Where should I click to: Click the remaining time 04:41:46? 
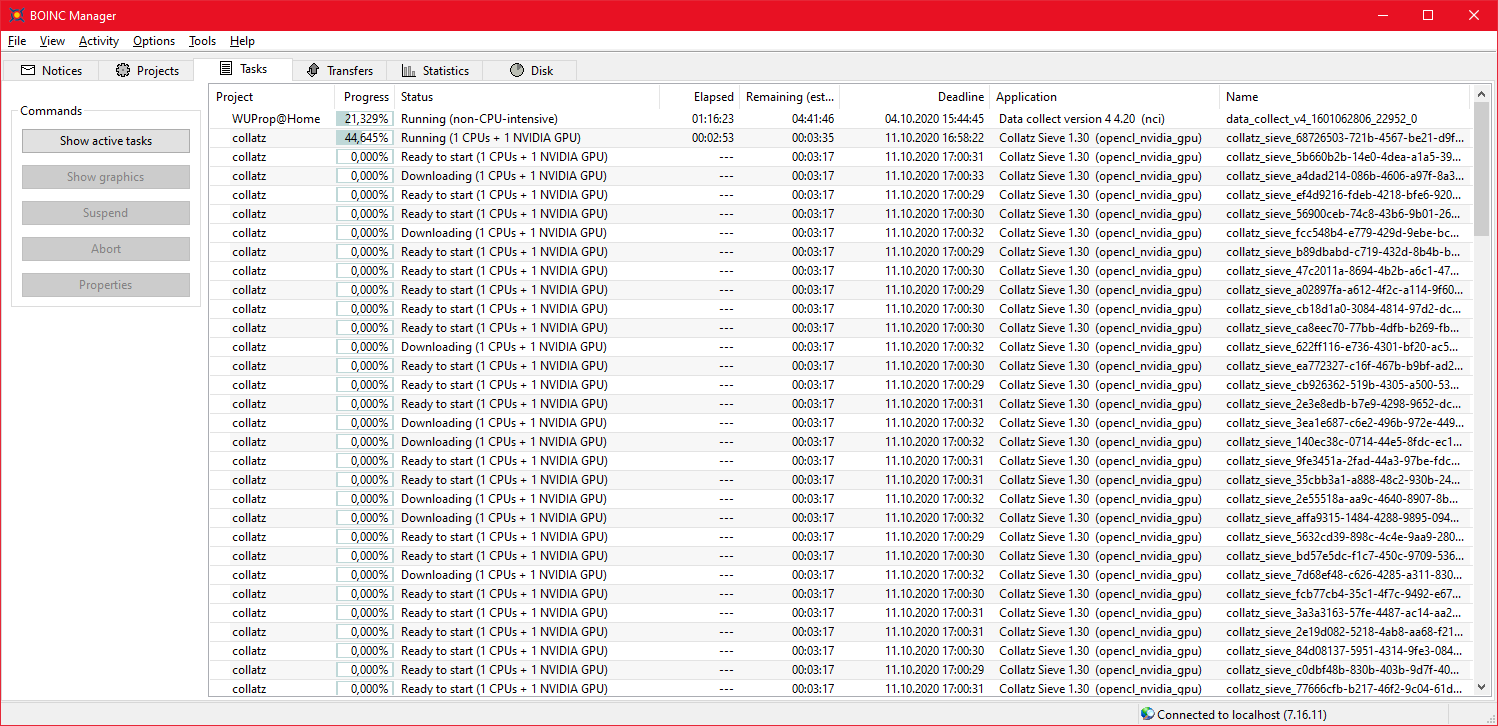click(x=813, y=119)
